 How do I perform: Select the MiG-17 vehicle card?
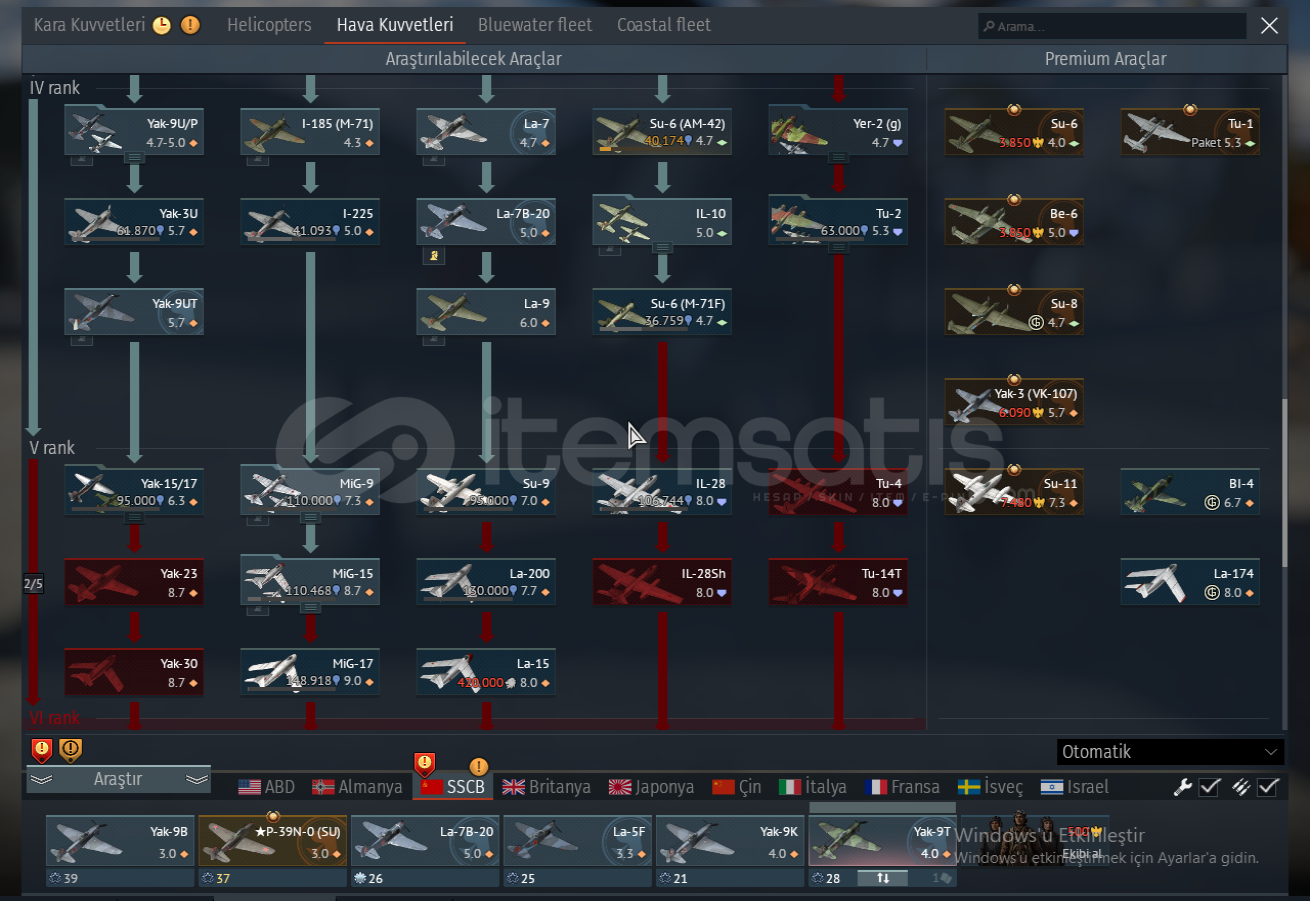click(x=310, y=672)
